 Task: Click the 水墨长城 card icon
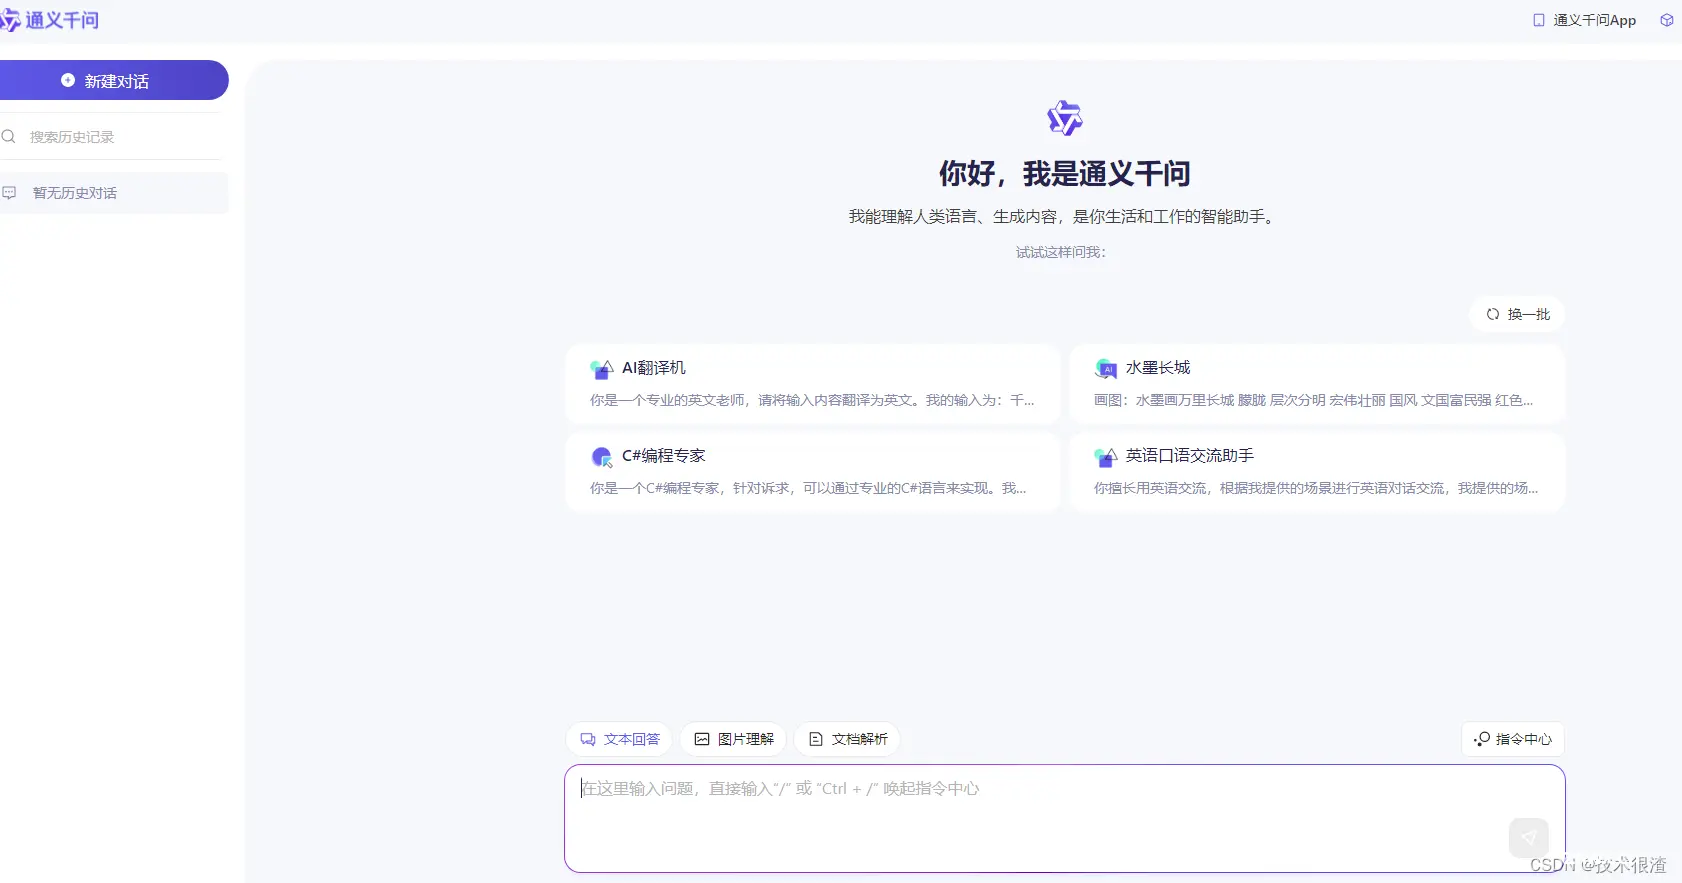(1106, 369)
